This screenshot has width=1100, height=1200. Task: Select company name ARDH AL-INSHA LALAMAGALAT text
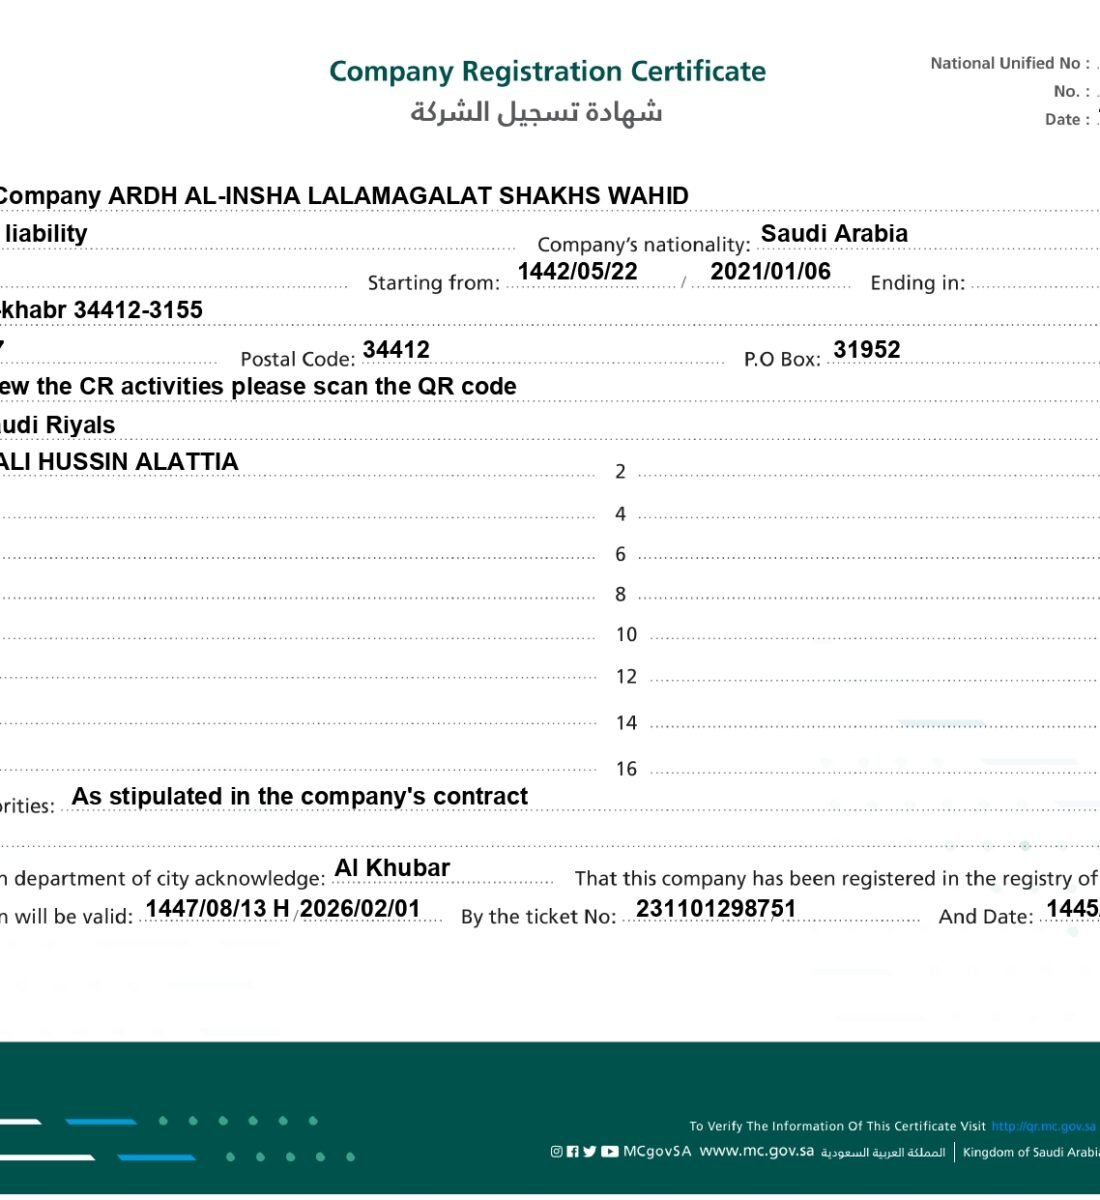click(x=300, y=196)
